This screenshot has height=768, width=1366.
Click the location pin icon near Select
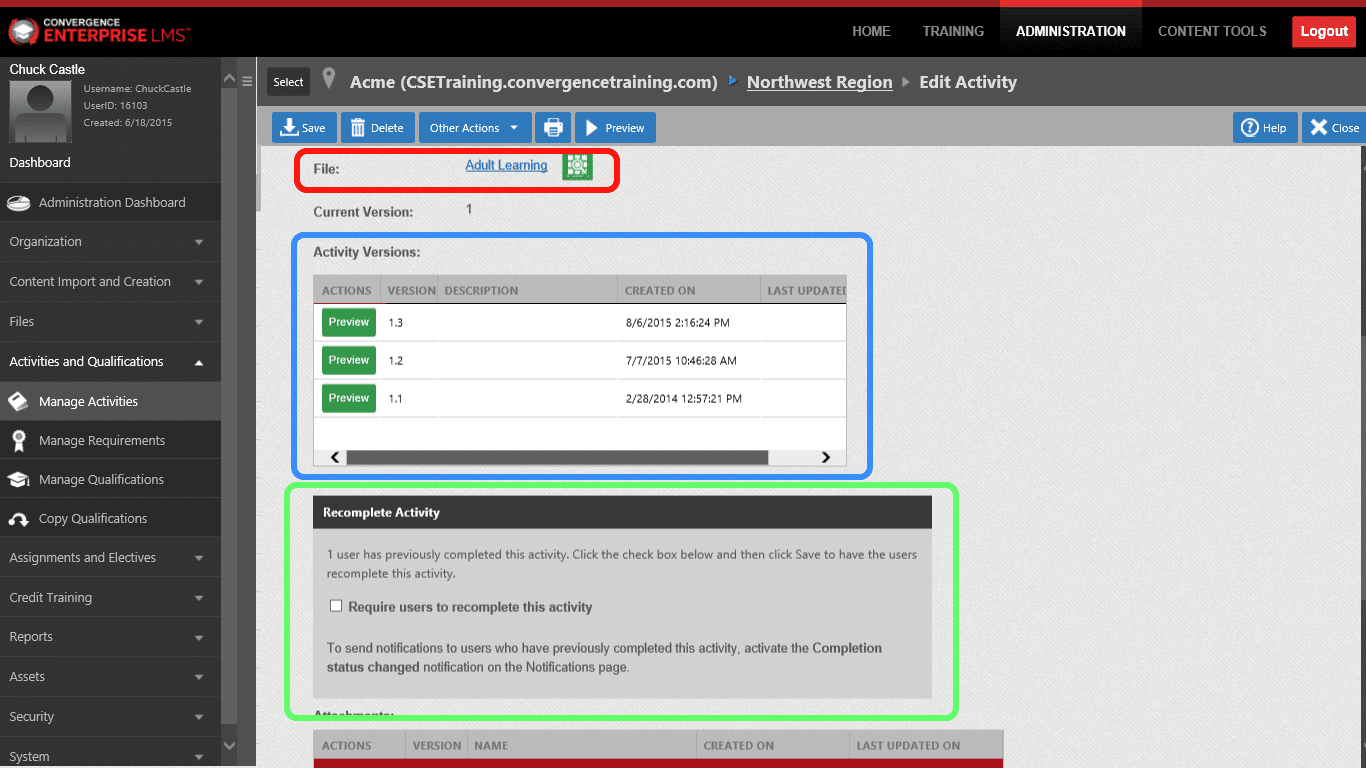coord(329,81)
